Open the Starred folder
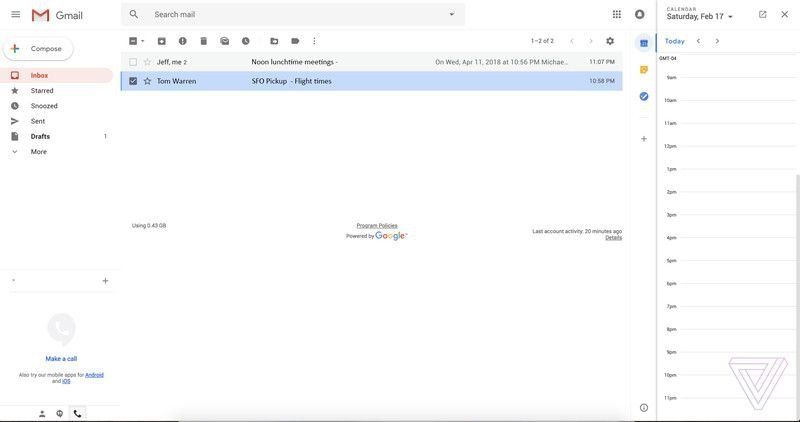800x422 pixels. point(42,91)
